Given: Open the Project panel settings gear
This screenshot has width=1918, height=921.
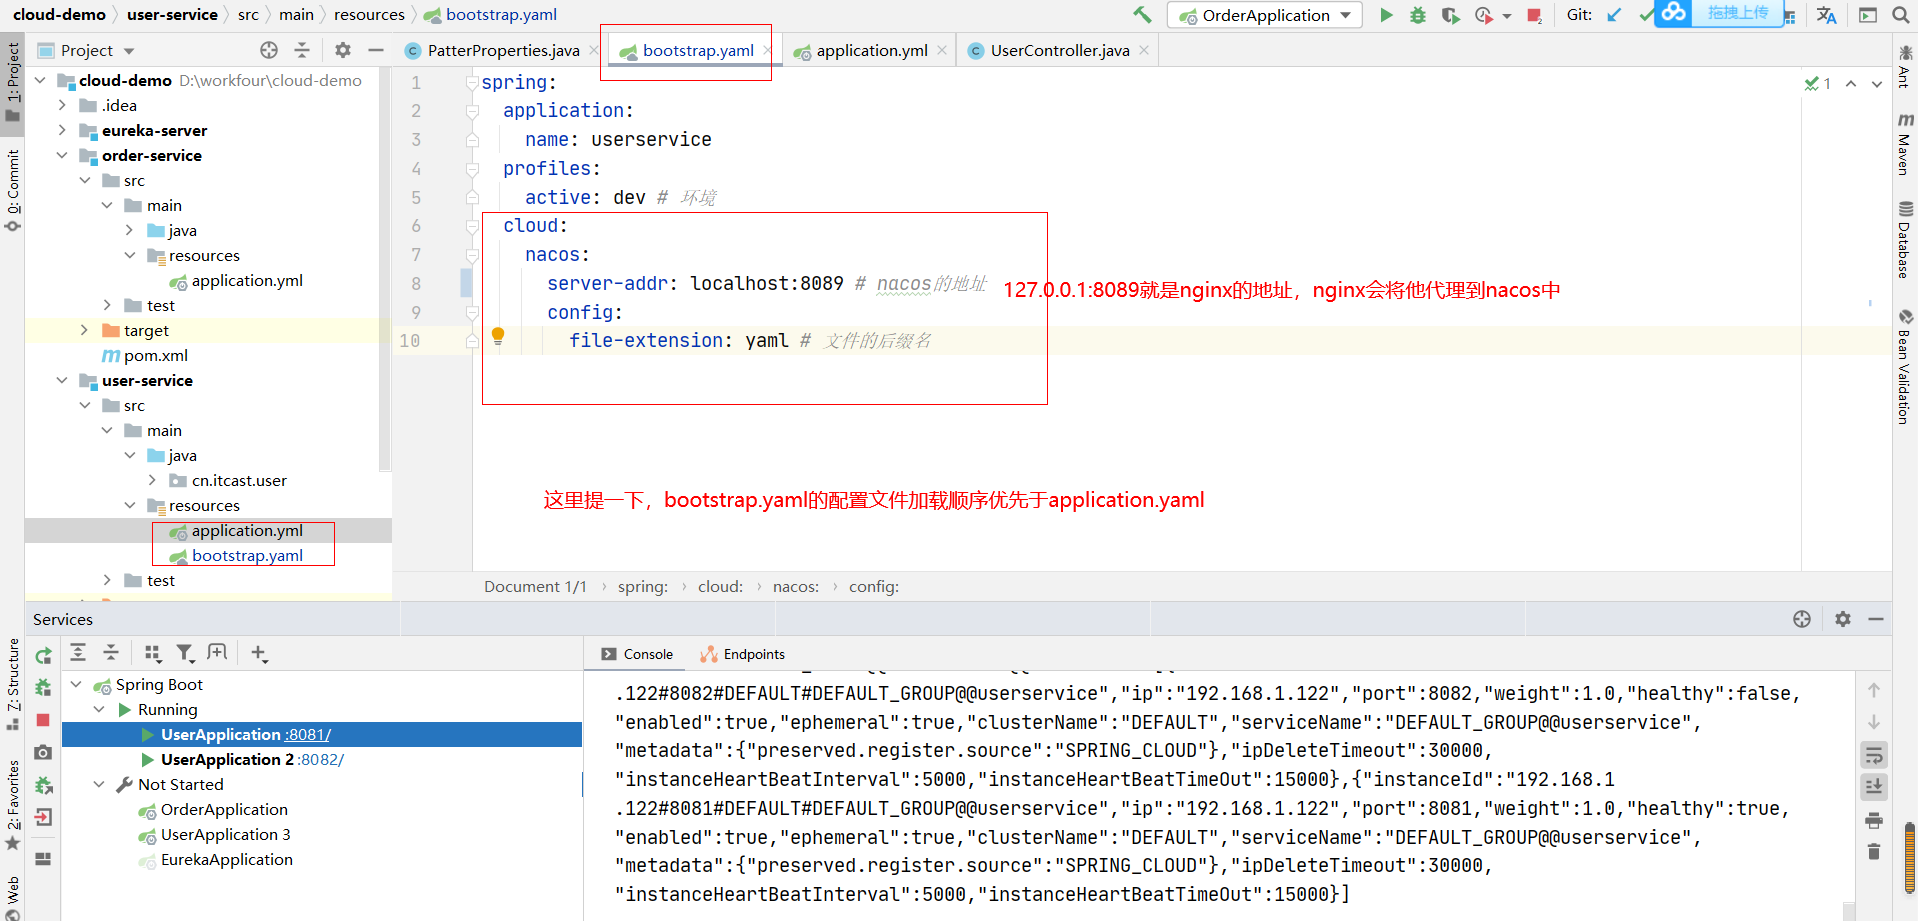Looking at the screenshot, I should (x=343, y=50).
